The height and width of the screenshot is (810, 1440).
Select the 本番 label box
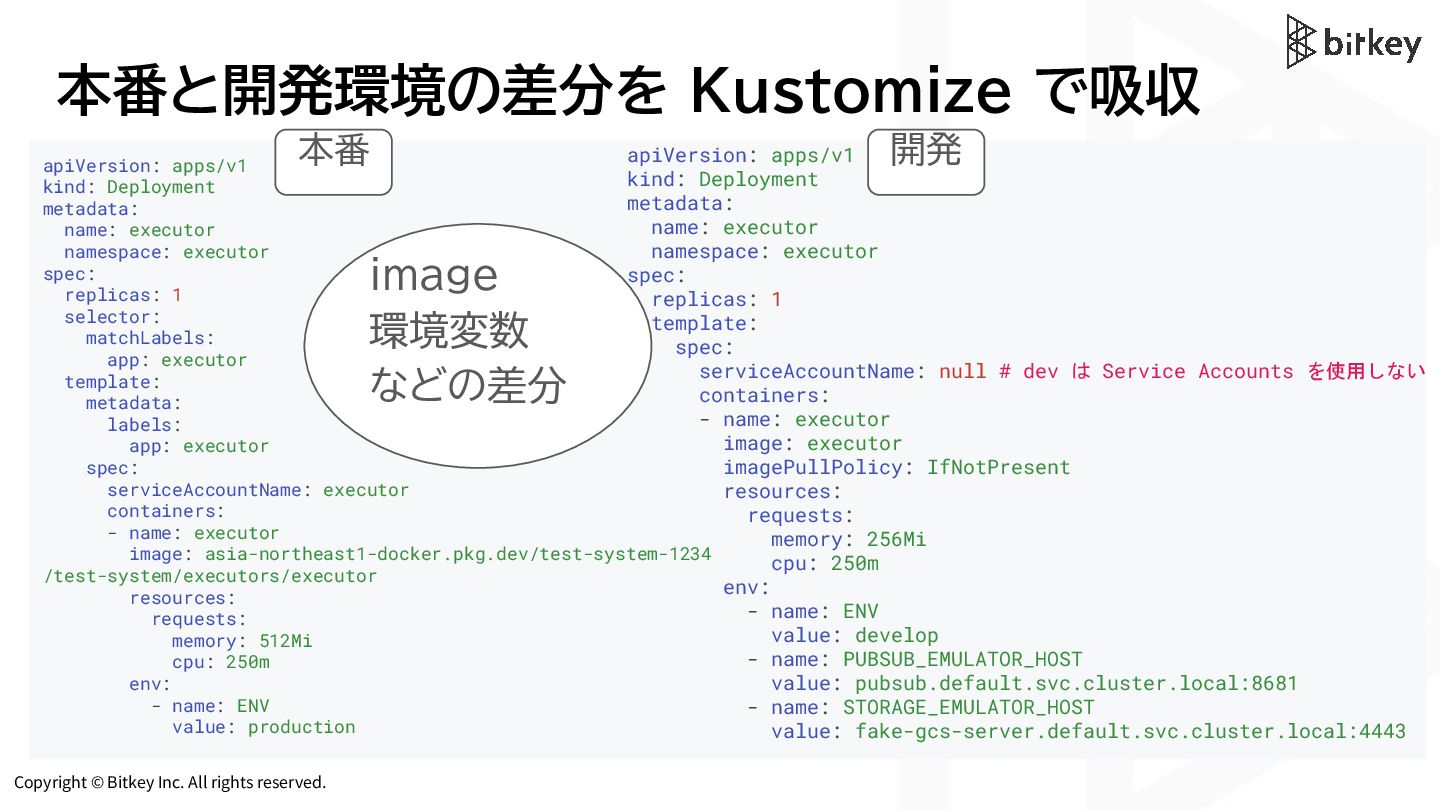333,160
